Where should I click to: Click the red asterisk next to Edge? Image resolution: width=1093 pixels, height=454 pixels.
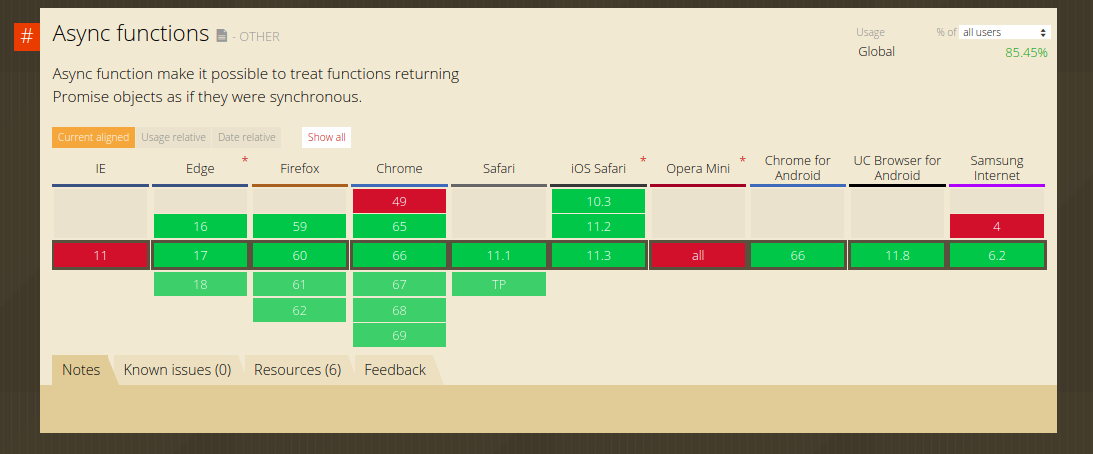245,160
